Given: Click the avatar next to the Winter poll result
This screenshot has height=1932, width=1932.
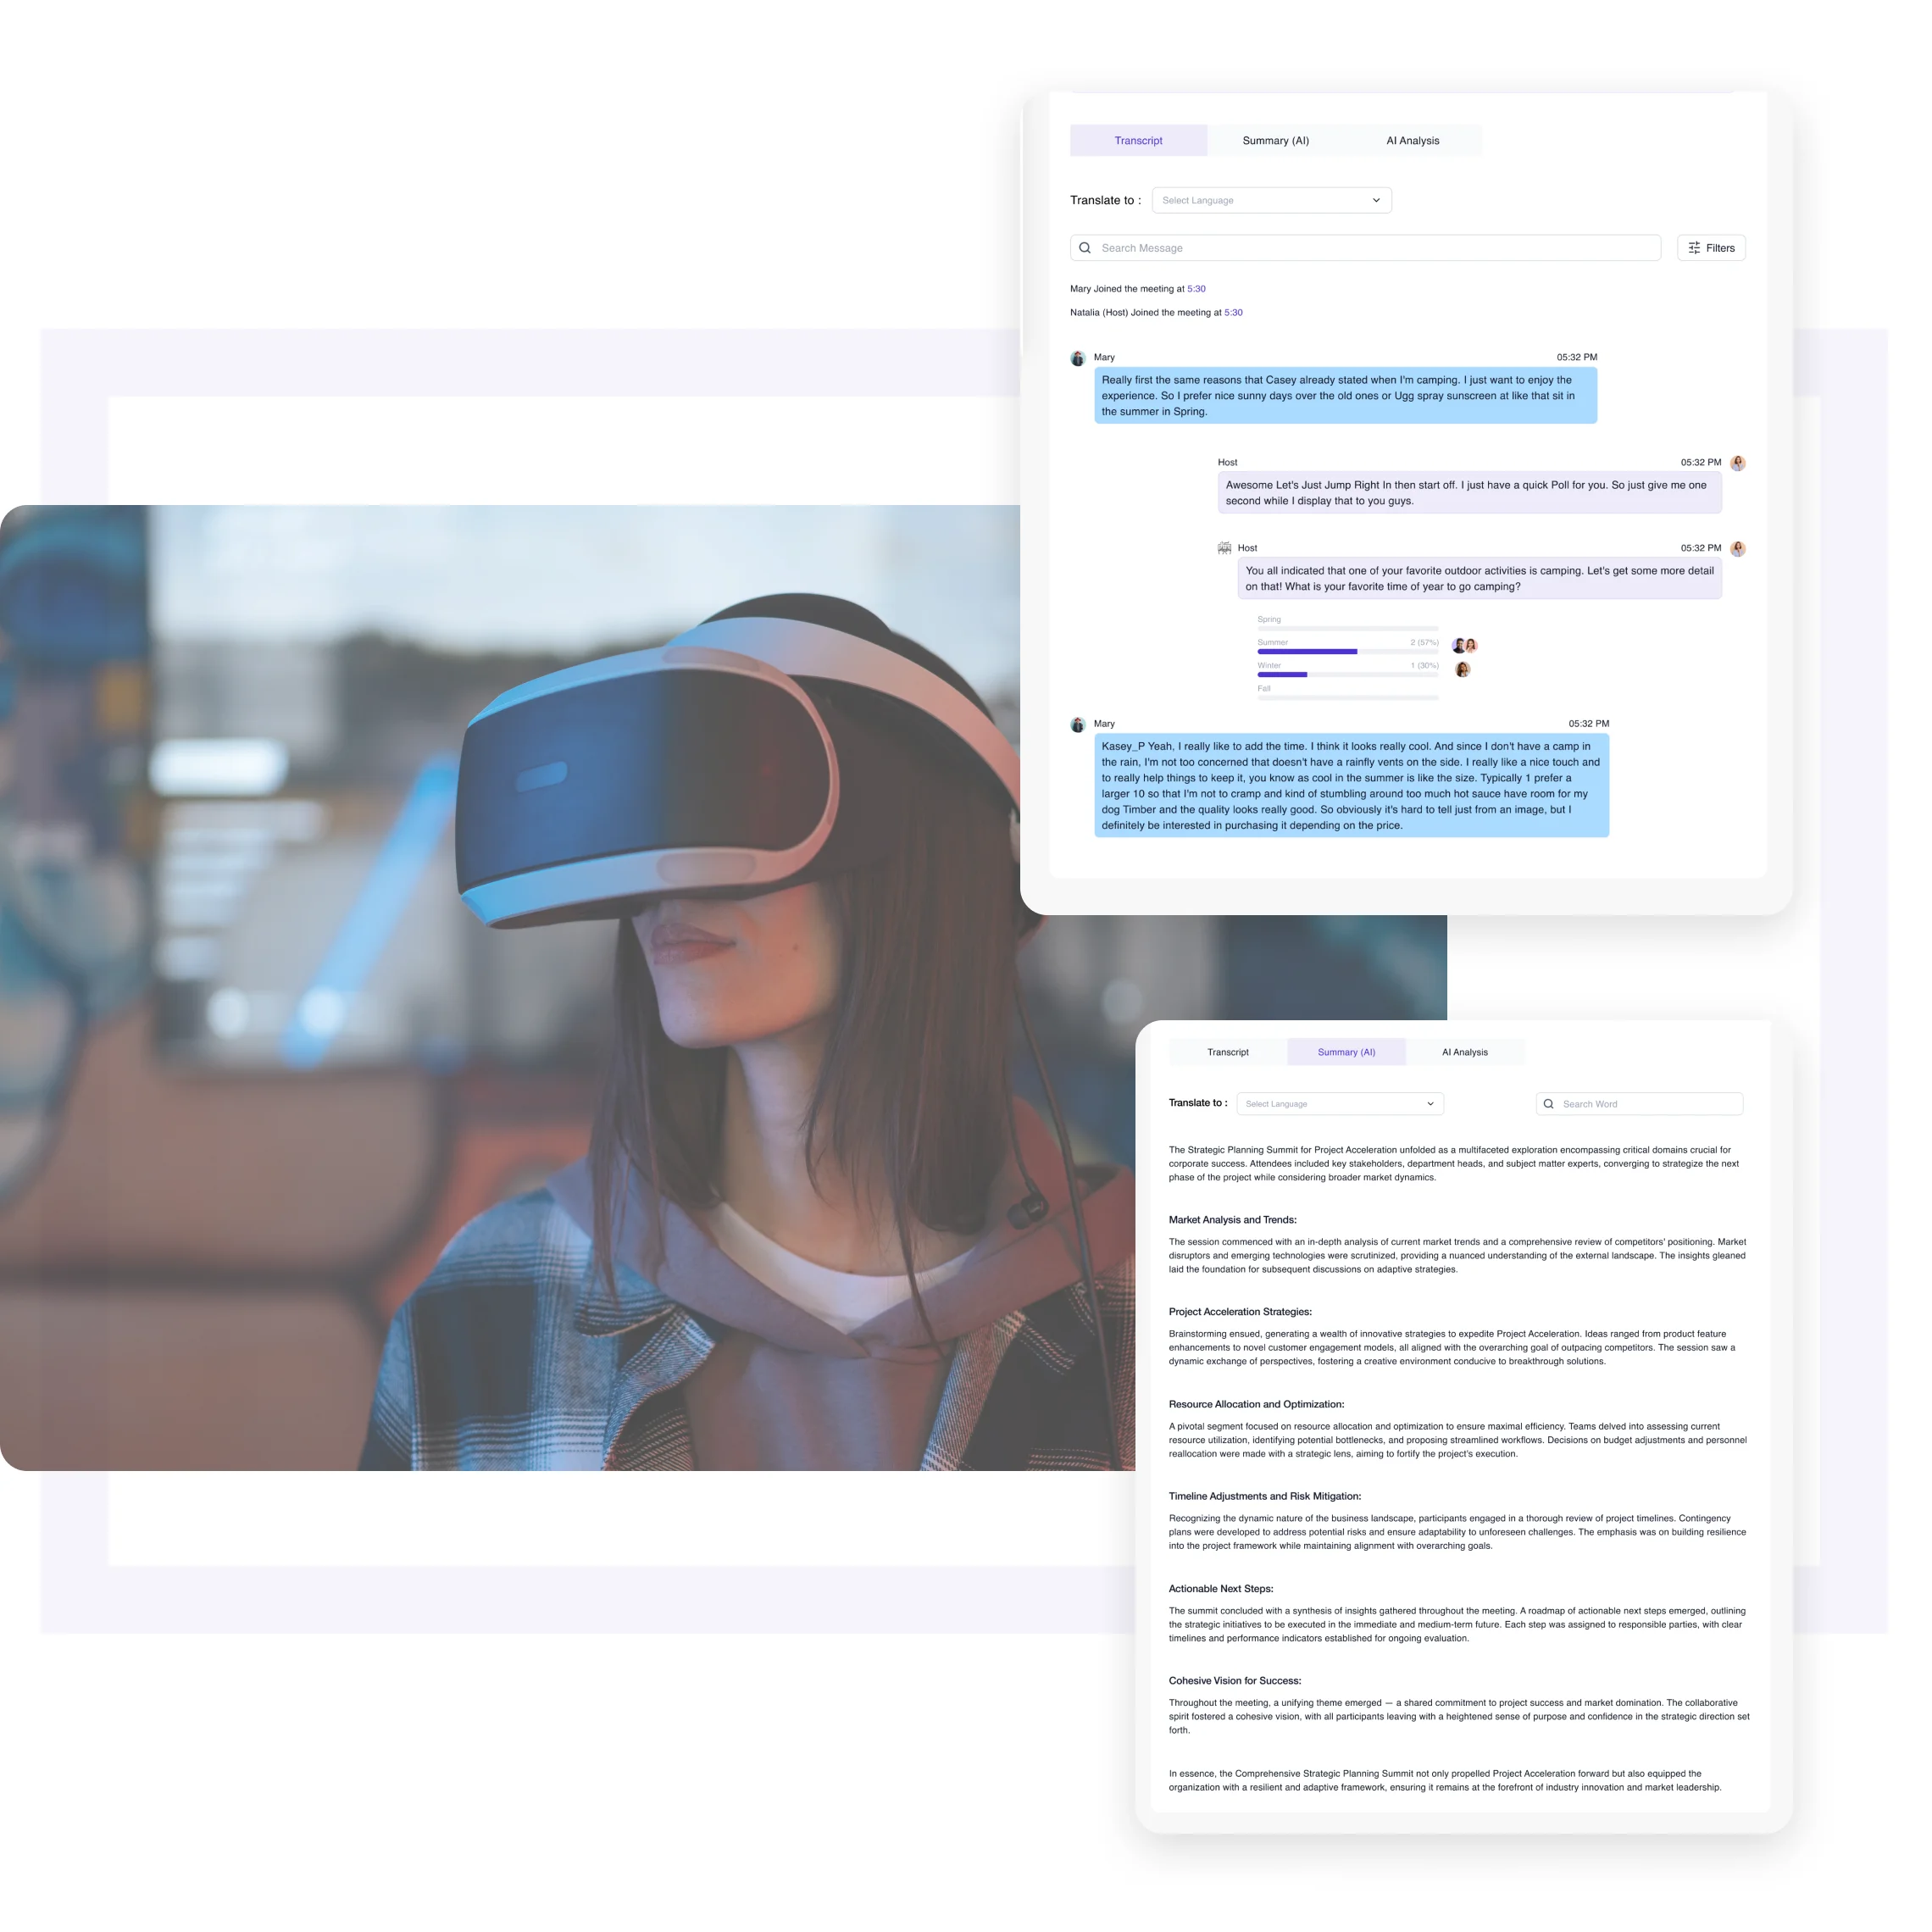Looking at the screenshot, I should click(x=1462, y=669).
